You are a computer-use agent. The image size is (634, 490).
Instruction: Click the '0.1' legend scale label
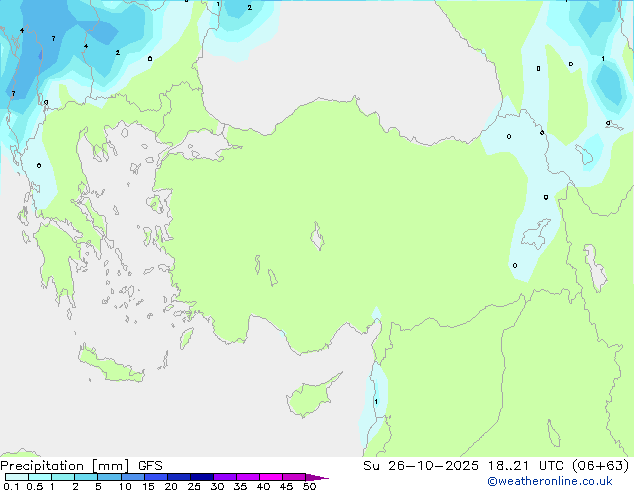point(11,486)
